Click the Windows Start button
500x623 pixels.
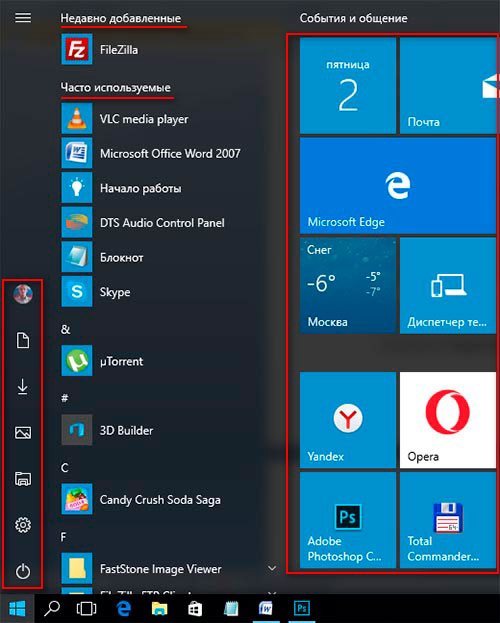click(17, 608)
